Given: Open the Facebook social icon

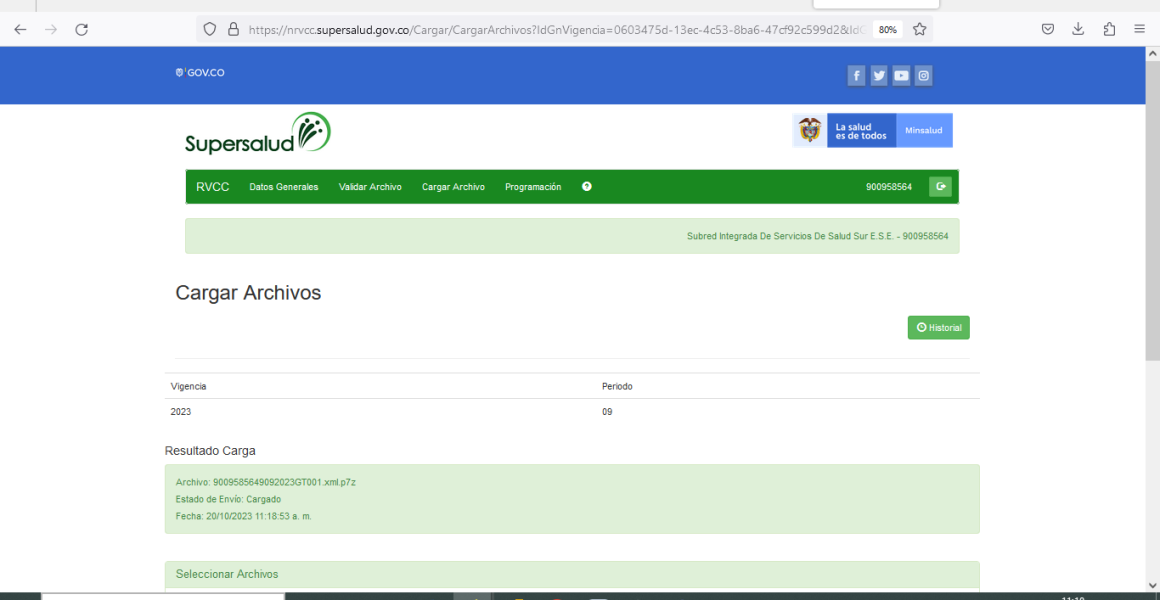Looking at the screenshot, I should pyautogui.click(x=856, y=75).
